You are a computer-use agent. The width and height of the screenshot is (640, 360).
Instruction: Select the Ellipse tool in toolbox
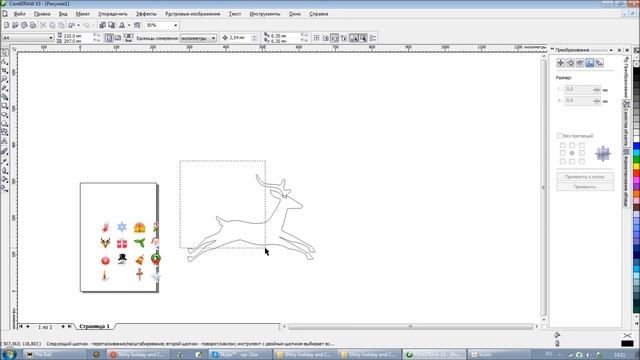click(x=4, y=115)
